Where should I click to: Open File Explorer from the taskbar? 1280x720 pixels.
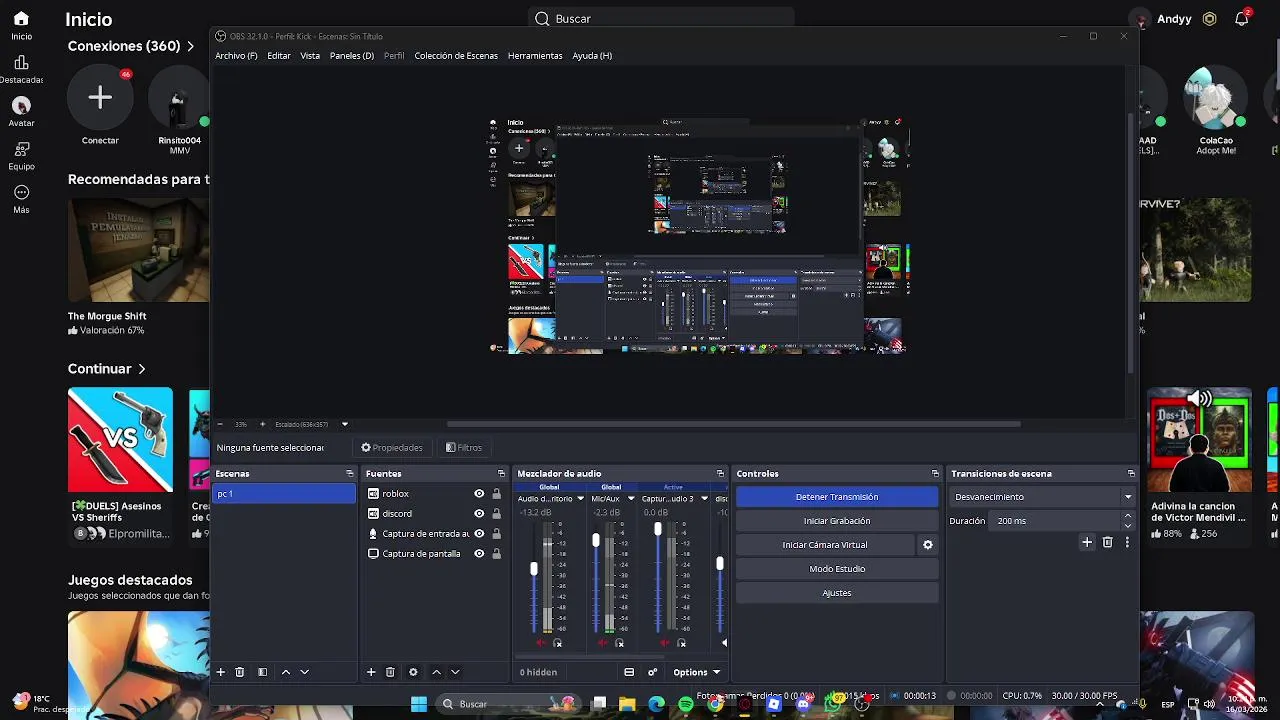coord(627,704)
